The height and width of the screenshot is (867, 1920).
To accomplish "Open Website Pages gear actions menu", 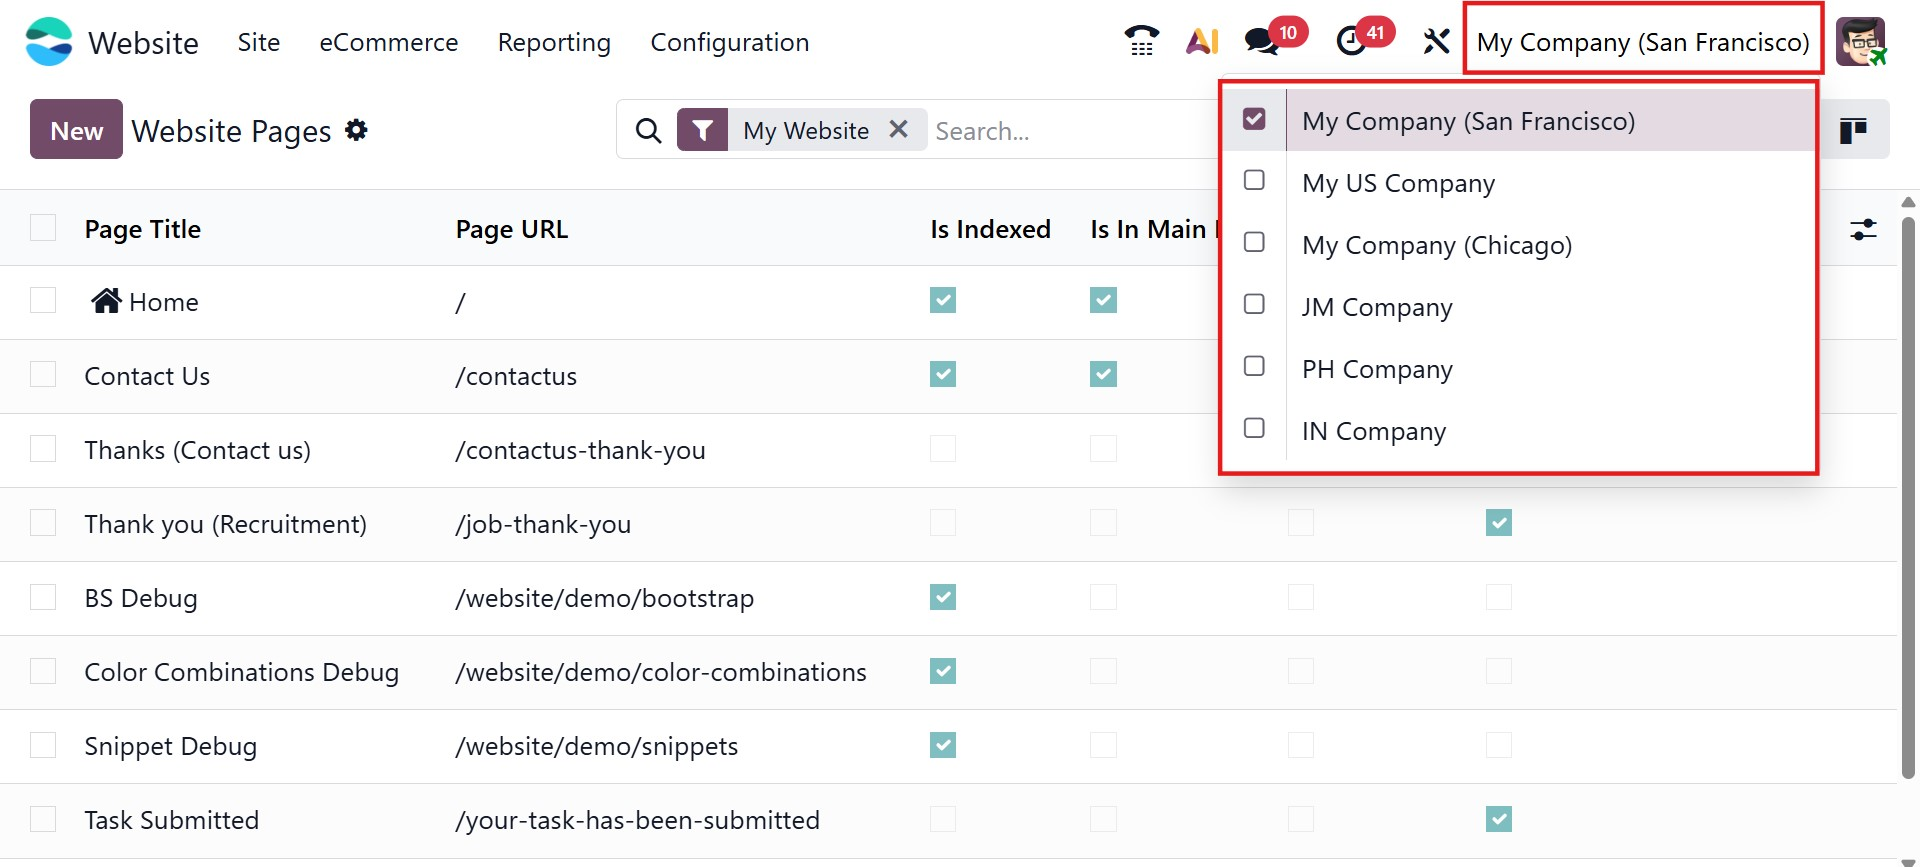I will point(357,130).
